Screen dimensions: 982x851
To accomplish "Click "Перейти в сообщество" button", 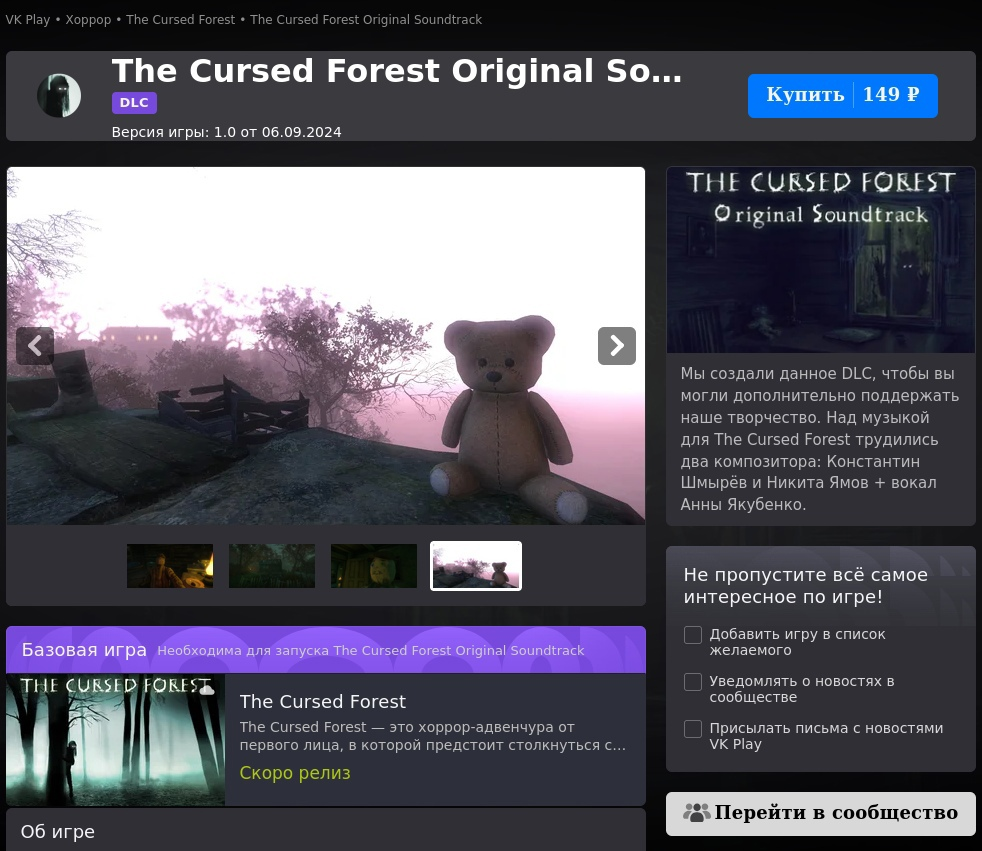I will (820, 813).
